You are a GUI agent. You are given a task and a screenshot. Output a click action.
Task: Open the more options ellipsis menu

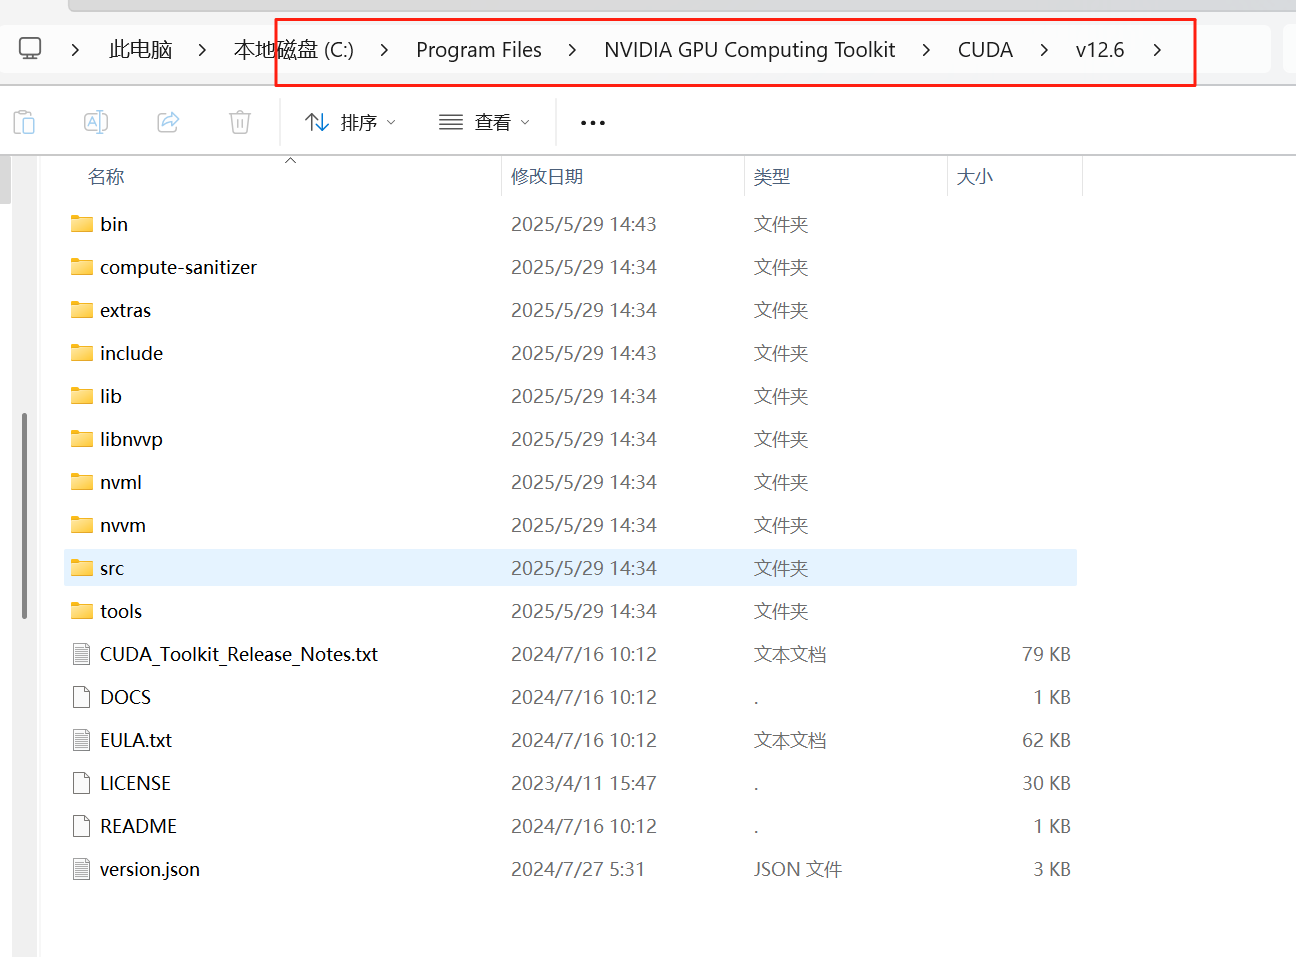pos(593,123)
